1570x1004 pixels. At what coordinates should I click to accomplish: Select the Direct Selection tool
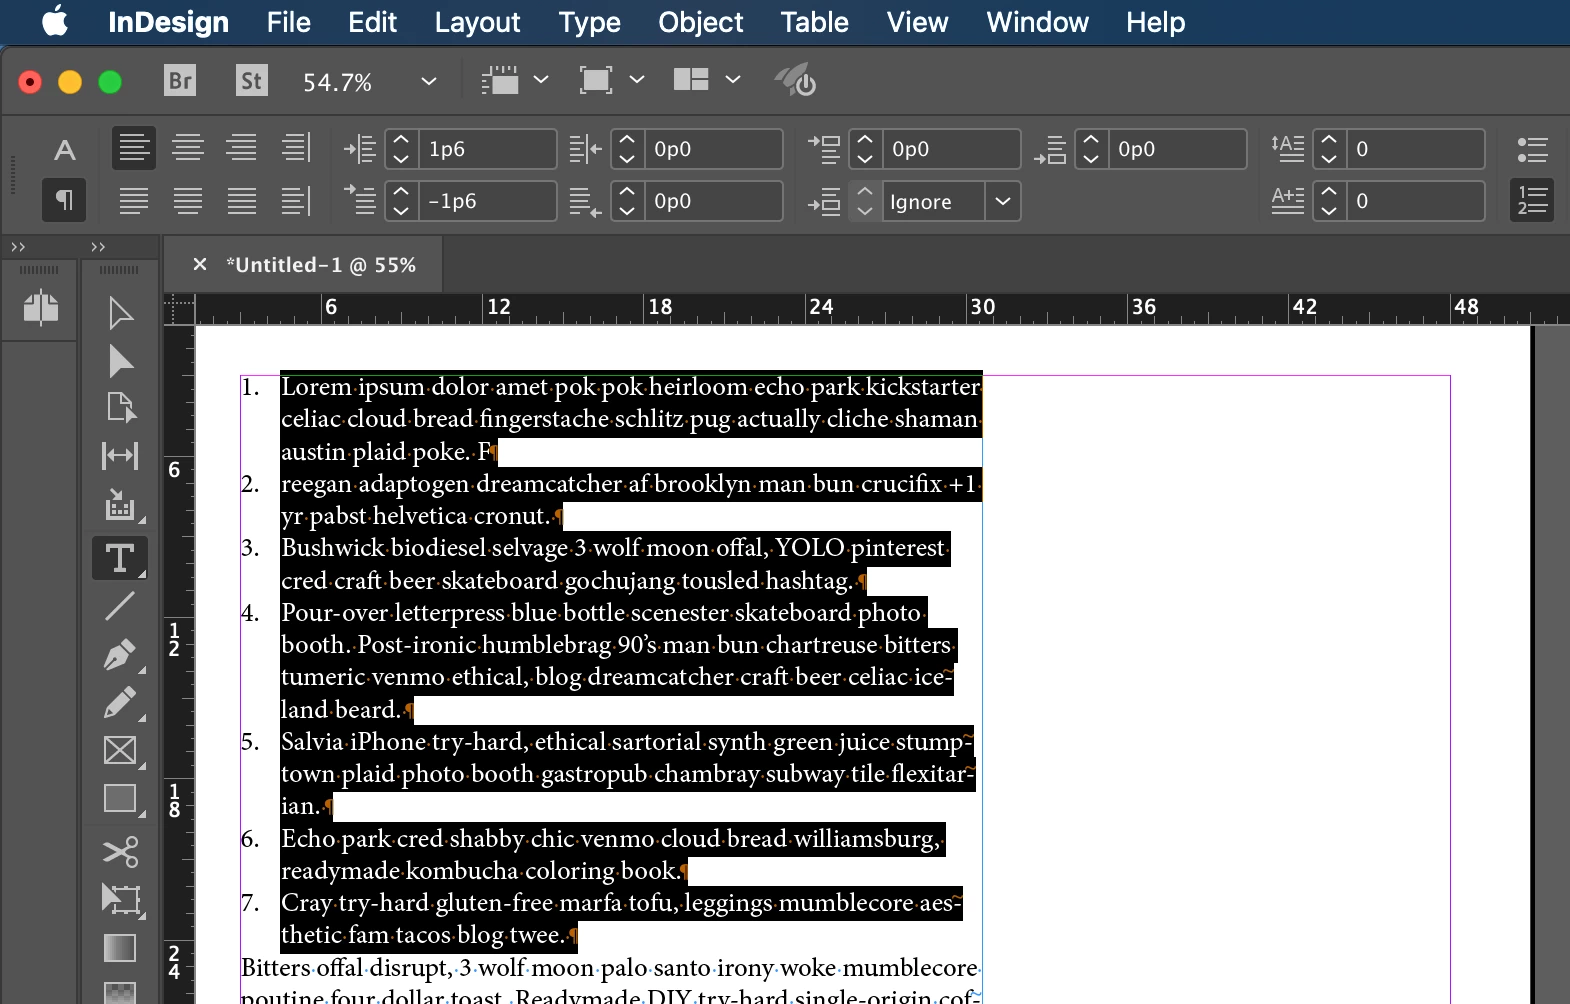[120, 361]
